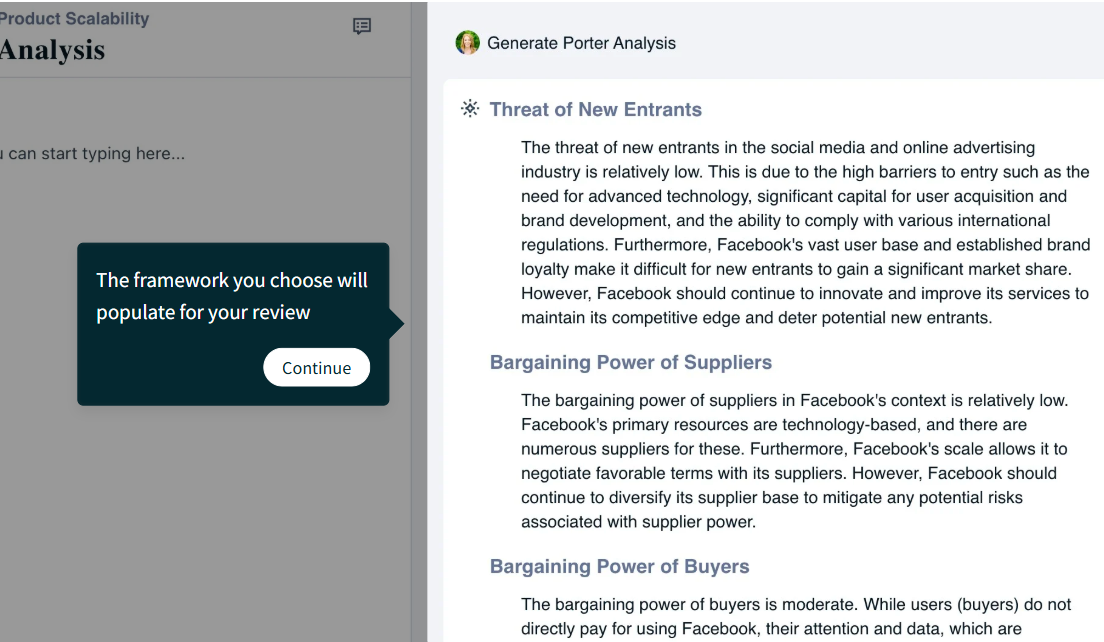Select the Threat of New Entrants heading

click(x=596, y=110)
